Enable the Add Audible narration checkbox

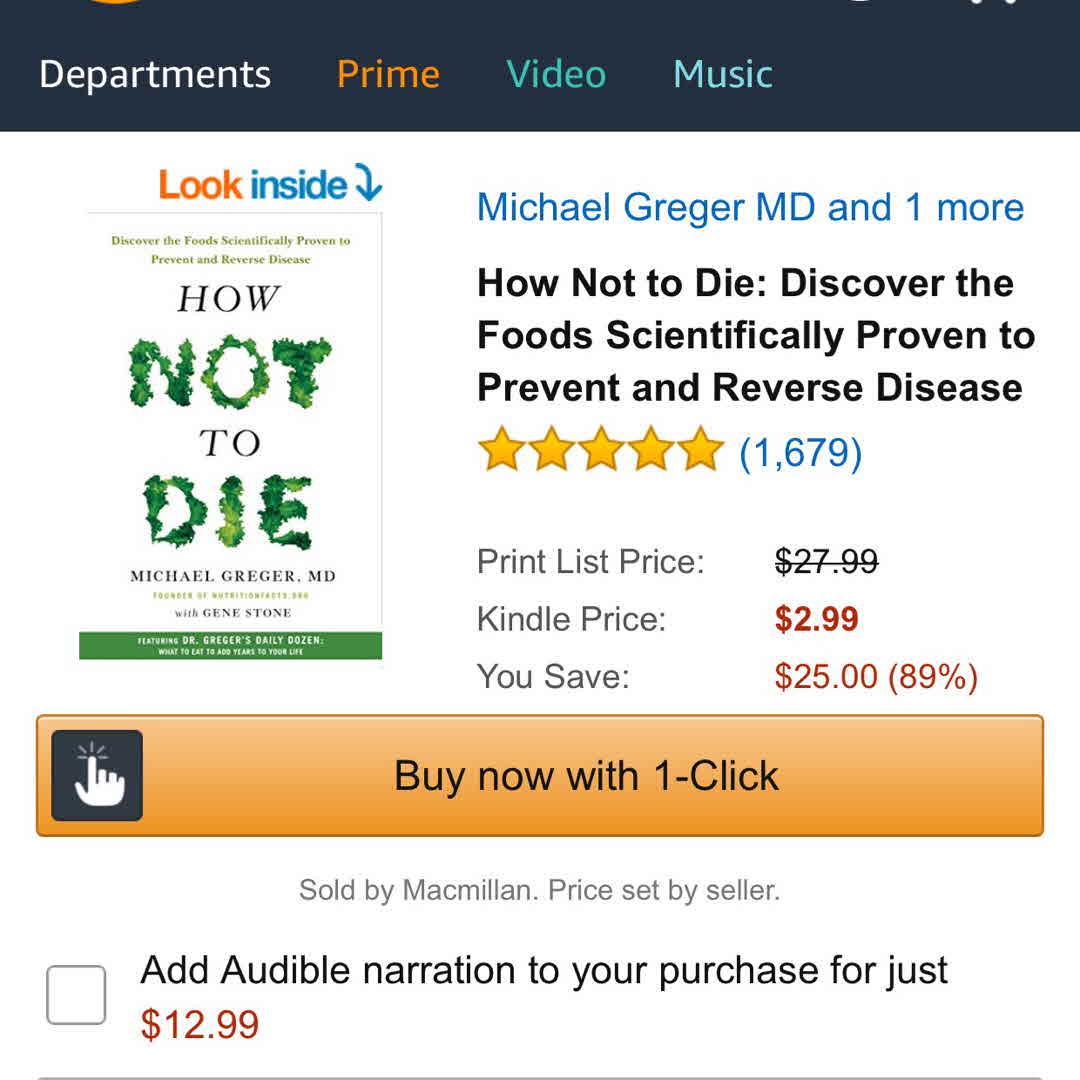pos(76,995)
